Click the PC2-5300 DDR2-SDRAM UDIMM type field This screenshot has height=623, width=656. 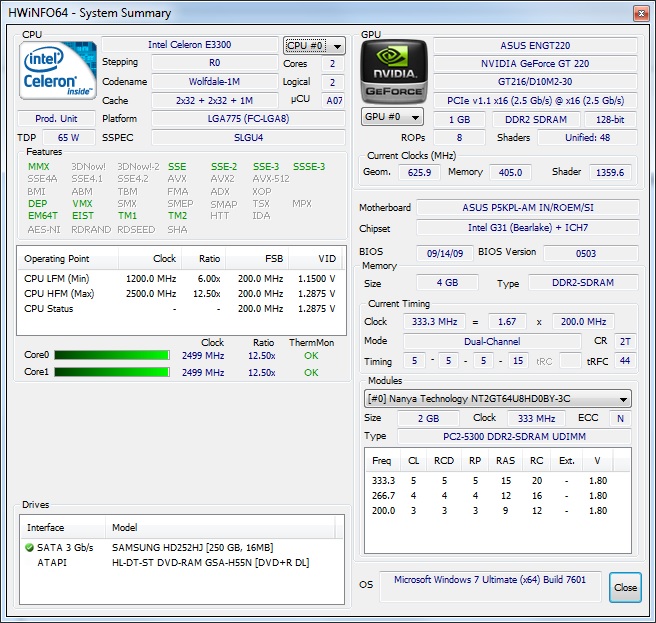(x=514, y=436)
